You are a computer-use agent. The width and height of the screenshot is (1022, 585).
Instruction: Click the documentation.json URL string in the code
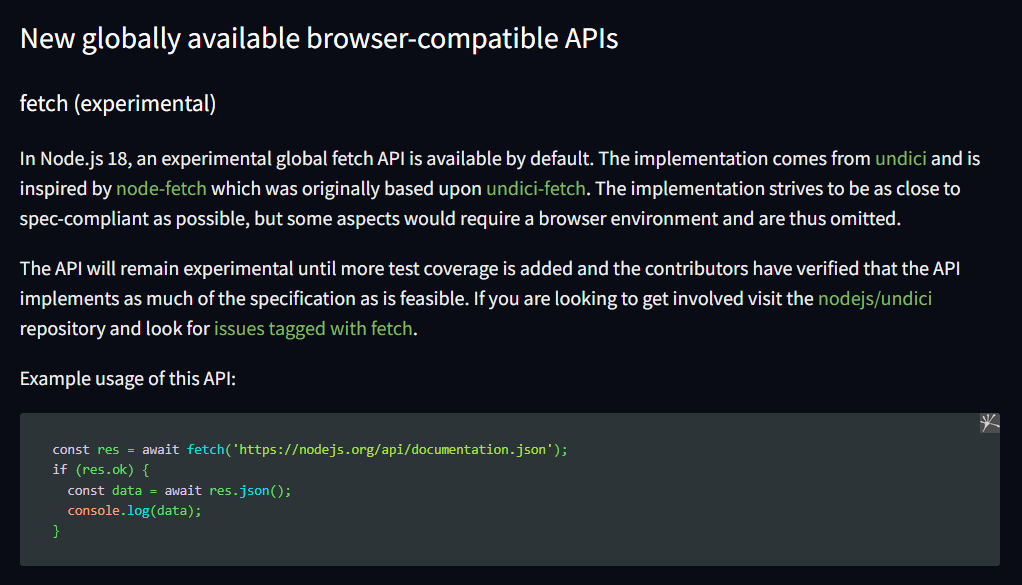coord(393,450)
